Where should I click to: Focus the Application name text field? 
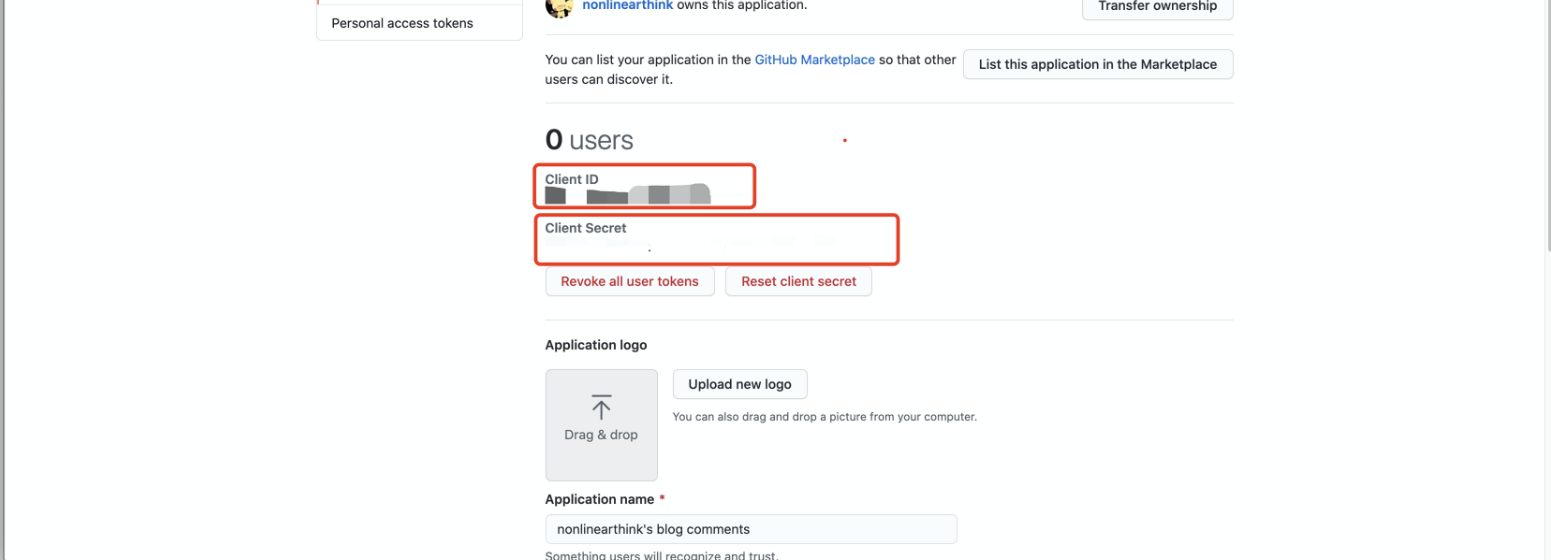[750, 529]
